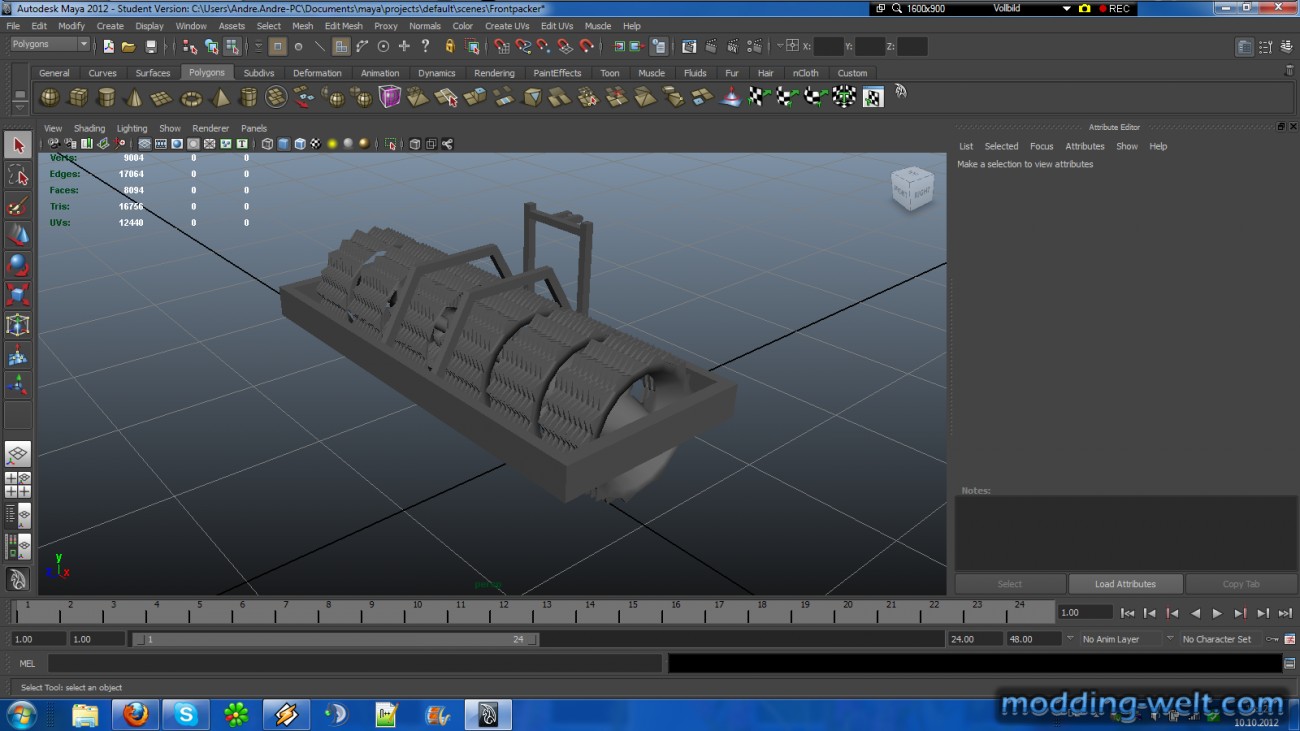The width and height of the screenshot is (1300, 731).
Task: Switch to four view layout
Action: tap(18, 485)
